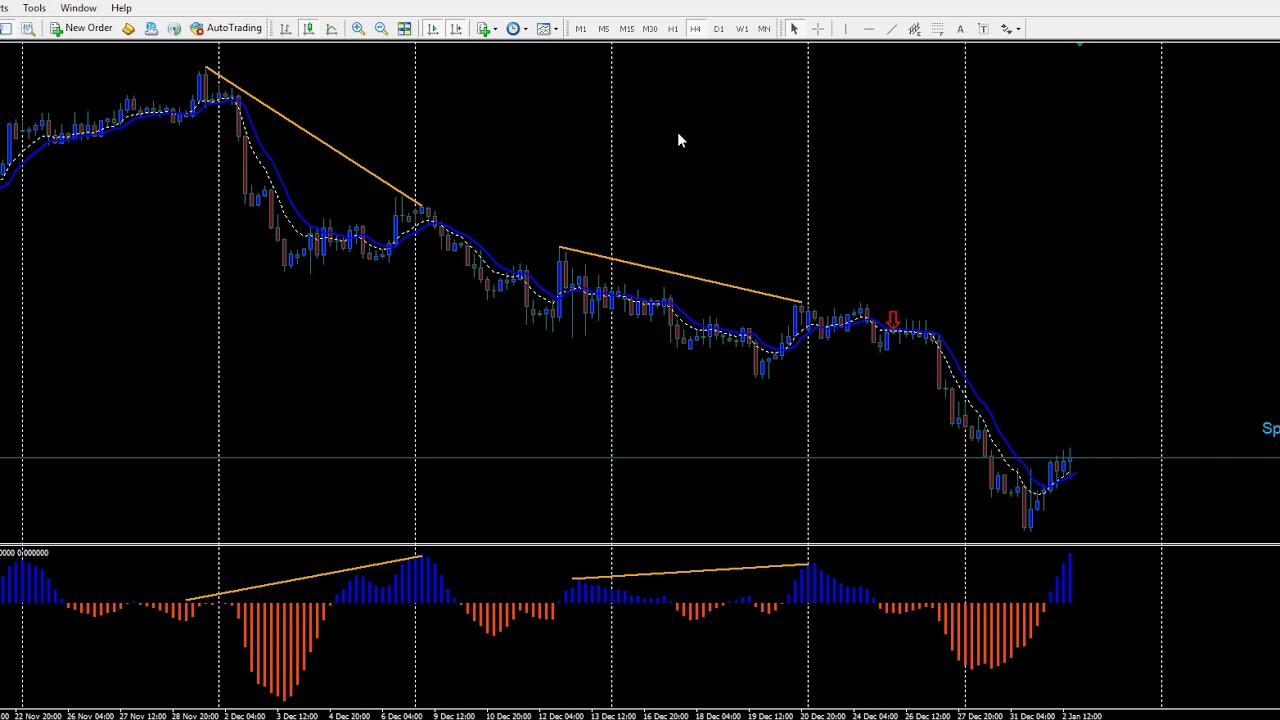
Task: Select the Cursor arrow tool
Action: pyautogui.click(x=794, y=28)
